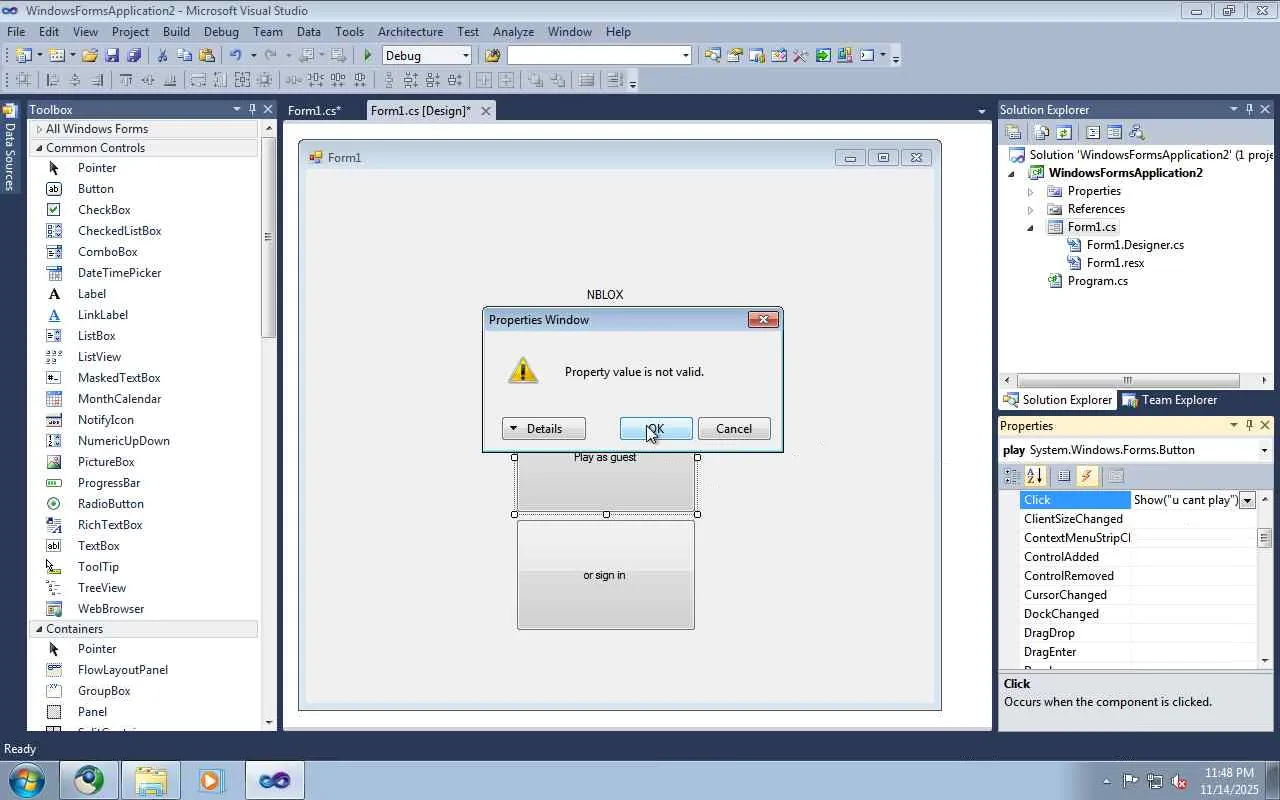
Task: Expand the Details button in Properties Window dialog
Action: (x=544, y=429)
